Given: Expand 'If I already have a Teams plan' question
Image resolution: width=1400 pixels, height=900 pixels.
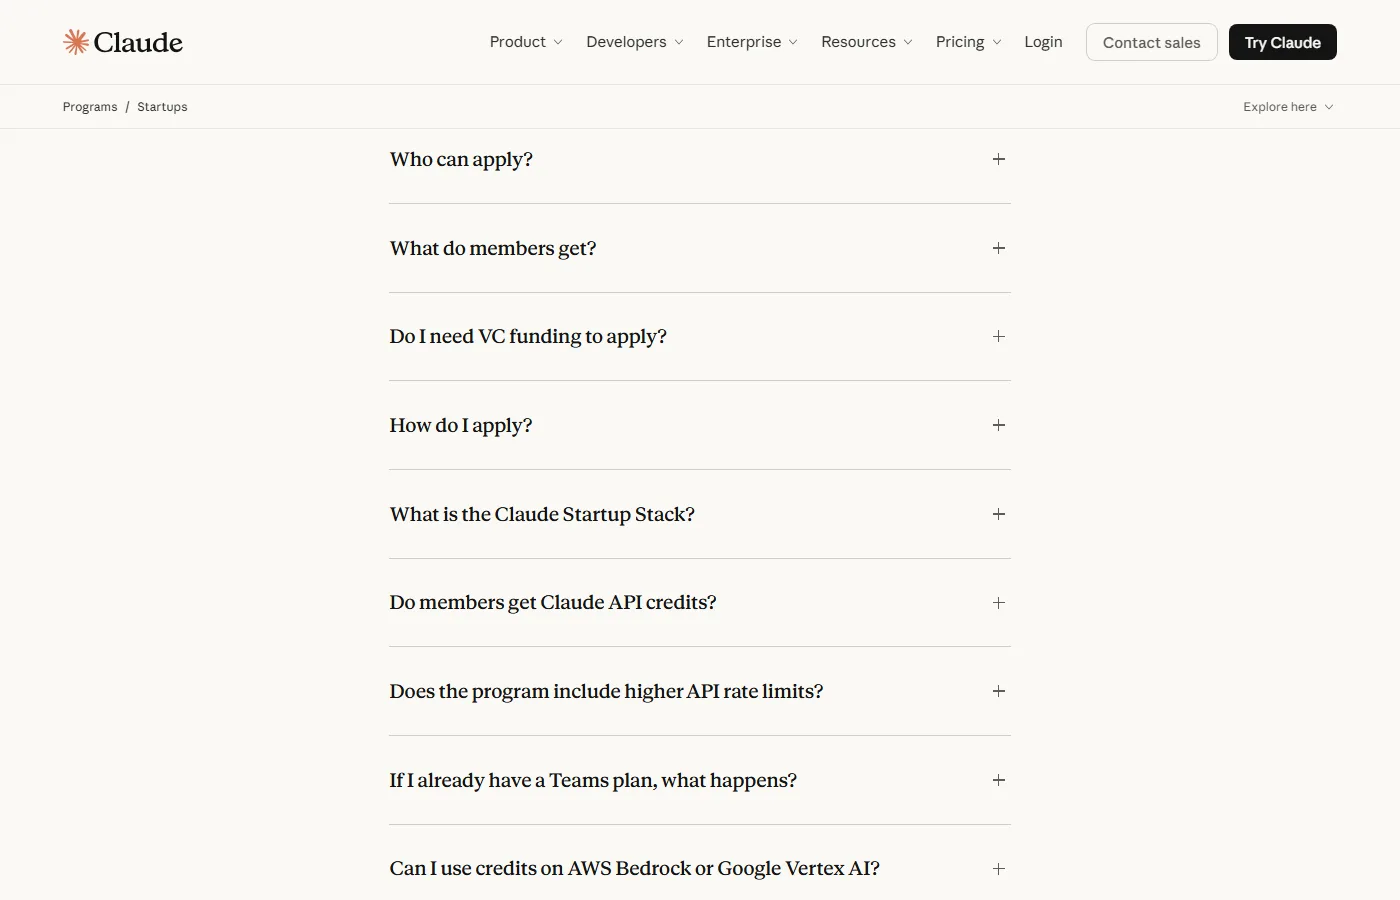Looking at the screenshot, I should click(700, 780).
